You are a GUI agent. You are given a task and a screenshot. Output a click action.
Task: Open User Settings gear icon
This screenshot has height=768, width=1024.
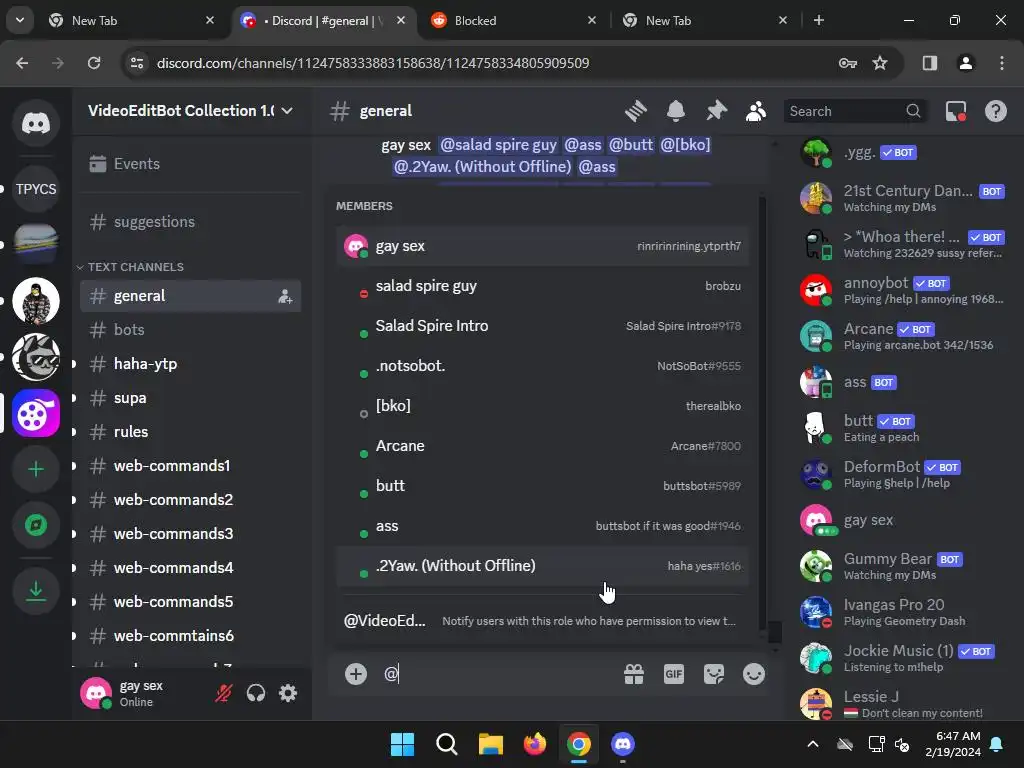click(288, 693)
